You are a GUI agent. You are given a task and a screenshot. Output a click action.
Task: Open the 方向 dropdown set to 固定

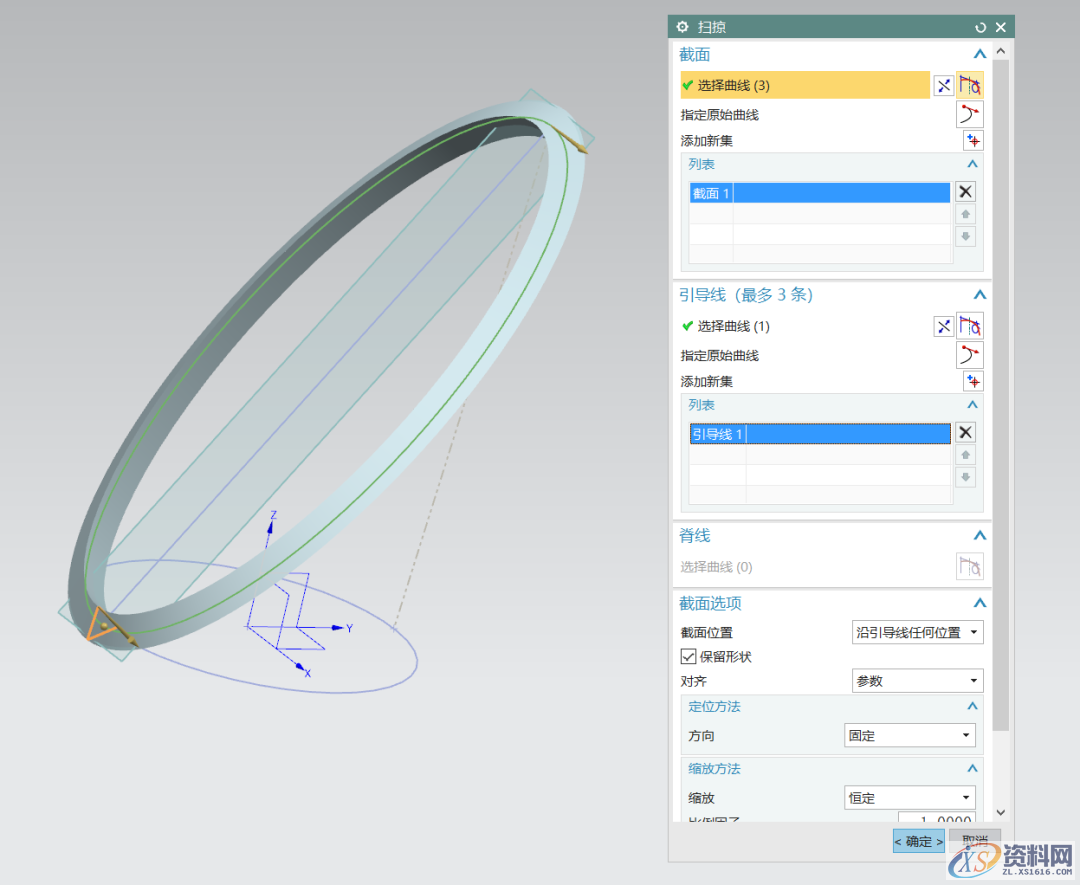(909, 736)
